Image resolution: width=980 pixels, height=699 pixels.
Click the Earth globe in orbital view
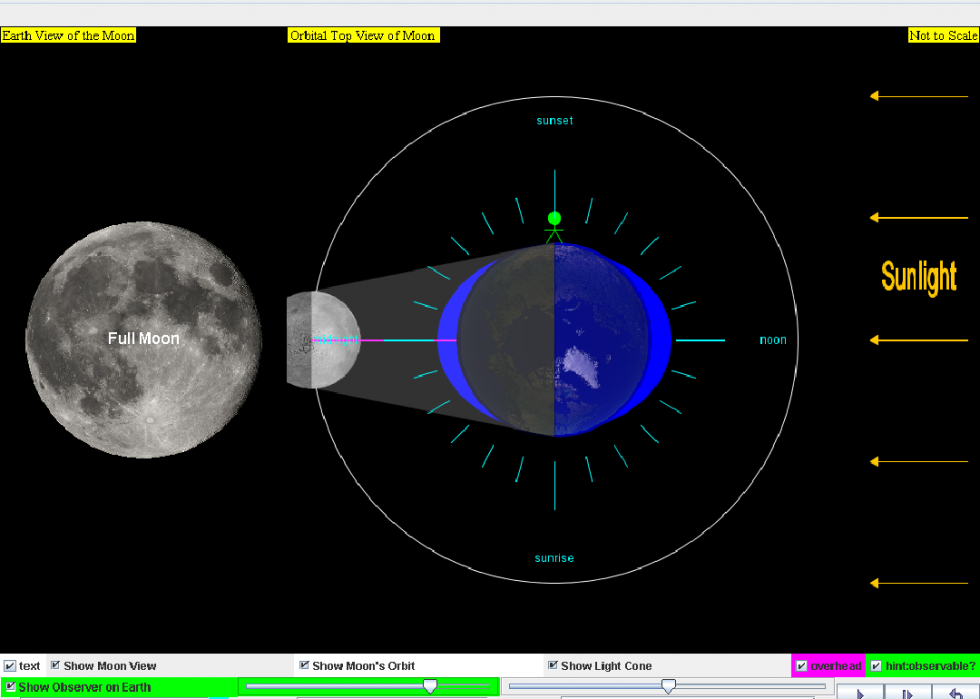pyautogui.click(x=554, y=339)
